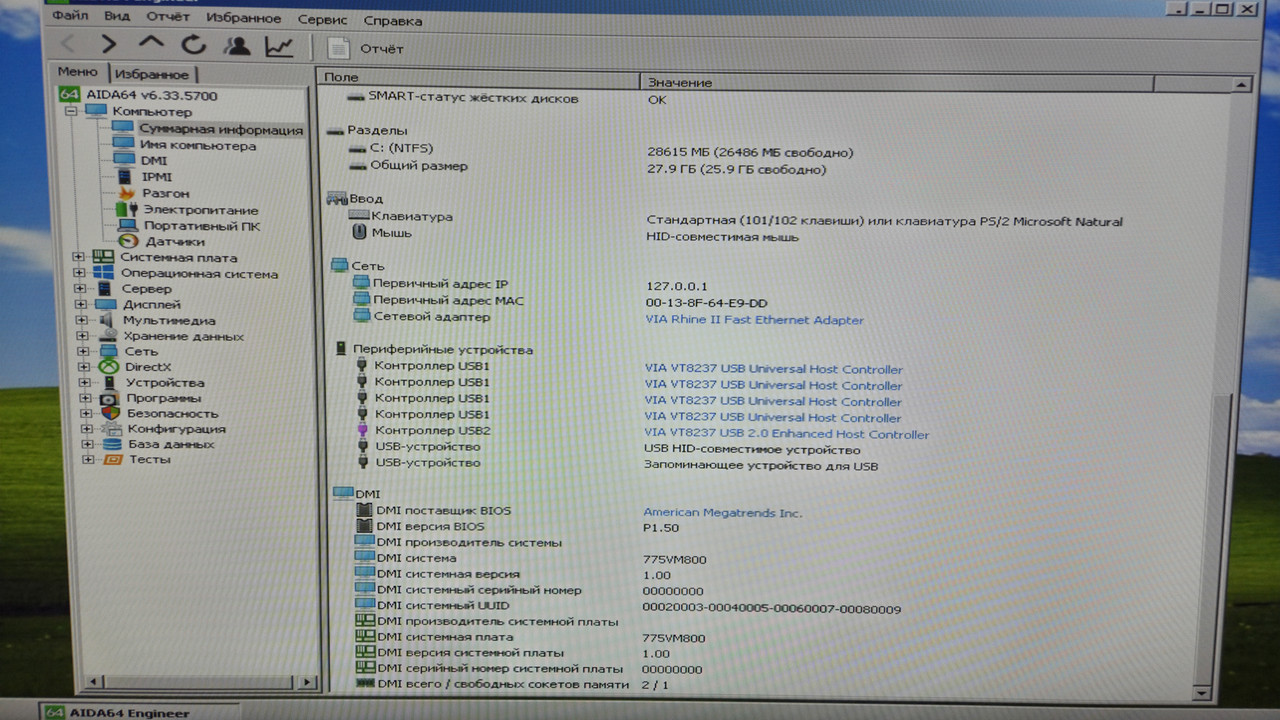Select the Клавиатура row keyboard icon

[359, 215]
